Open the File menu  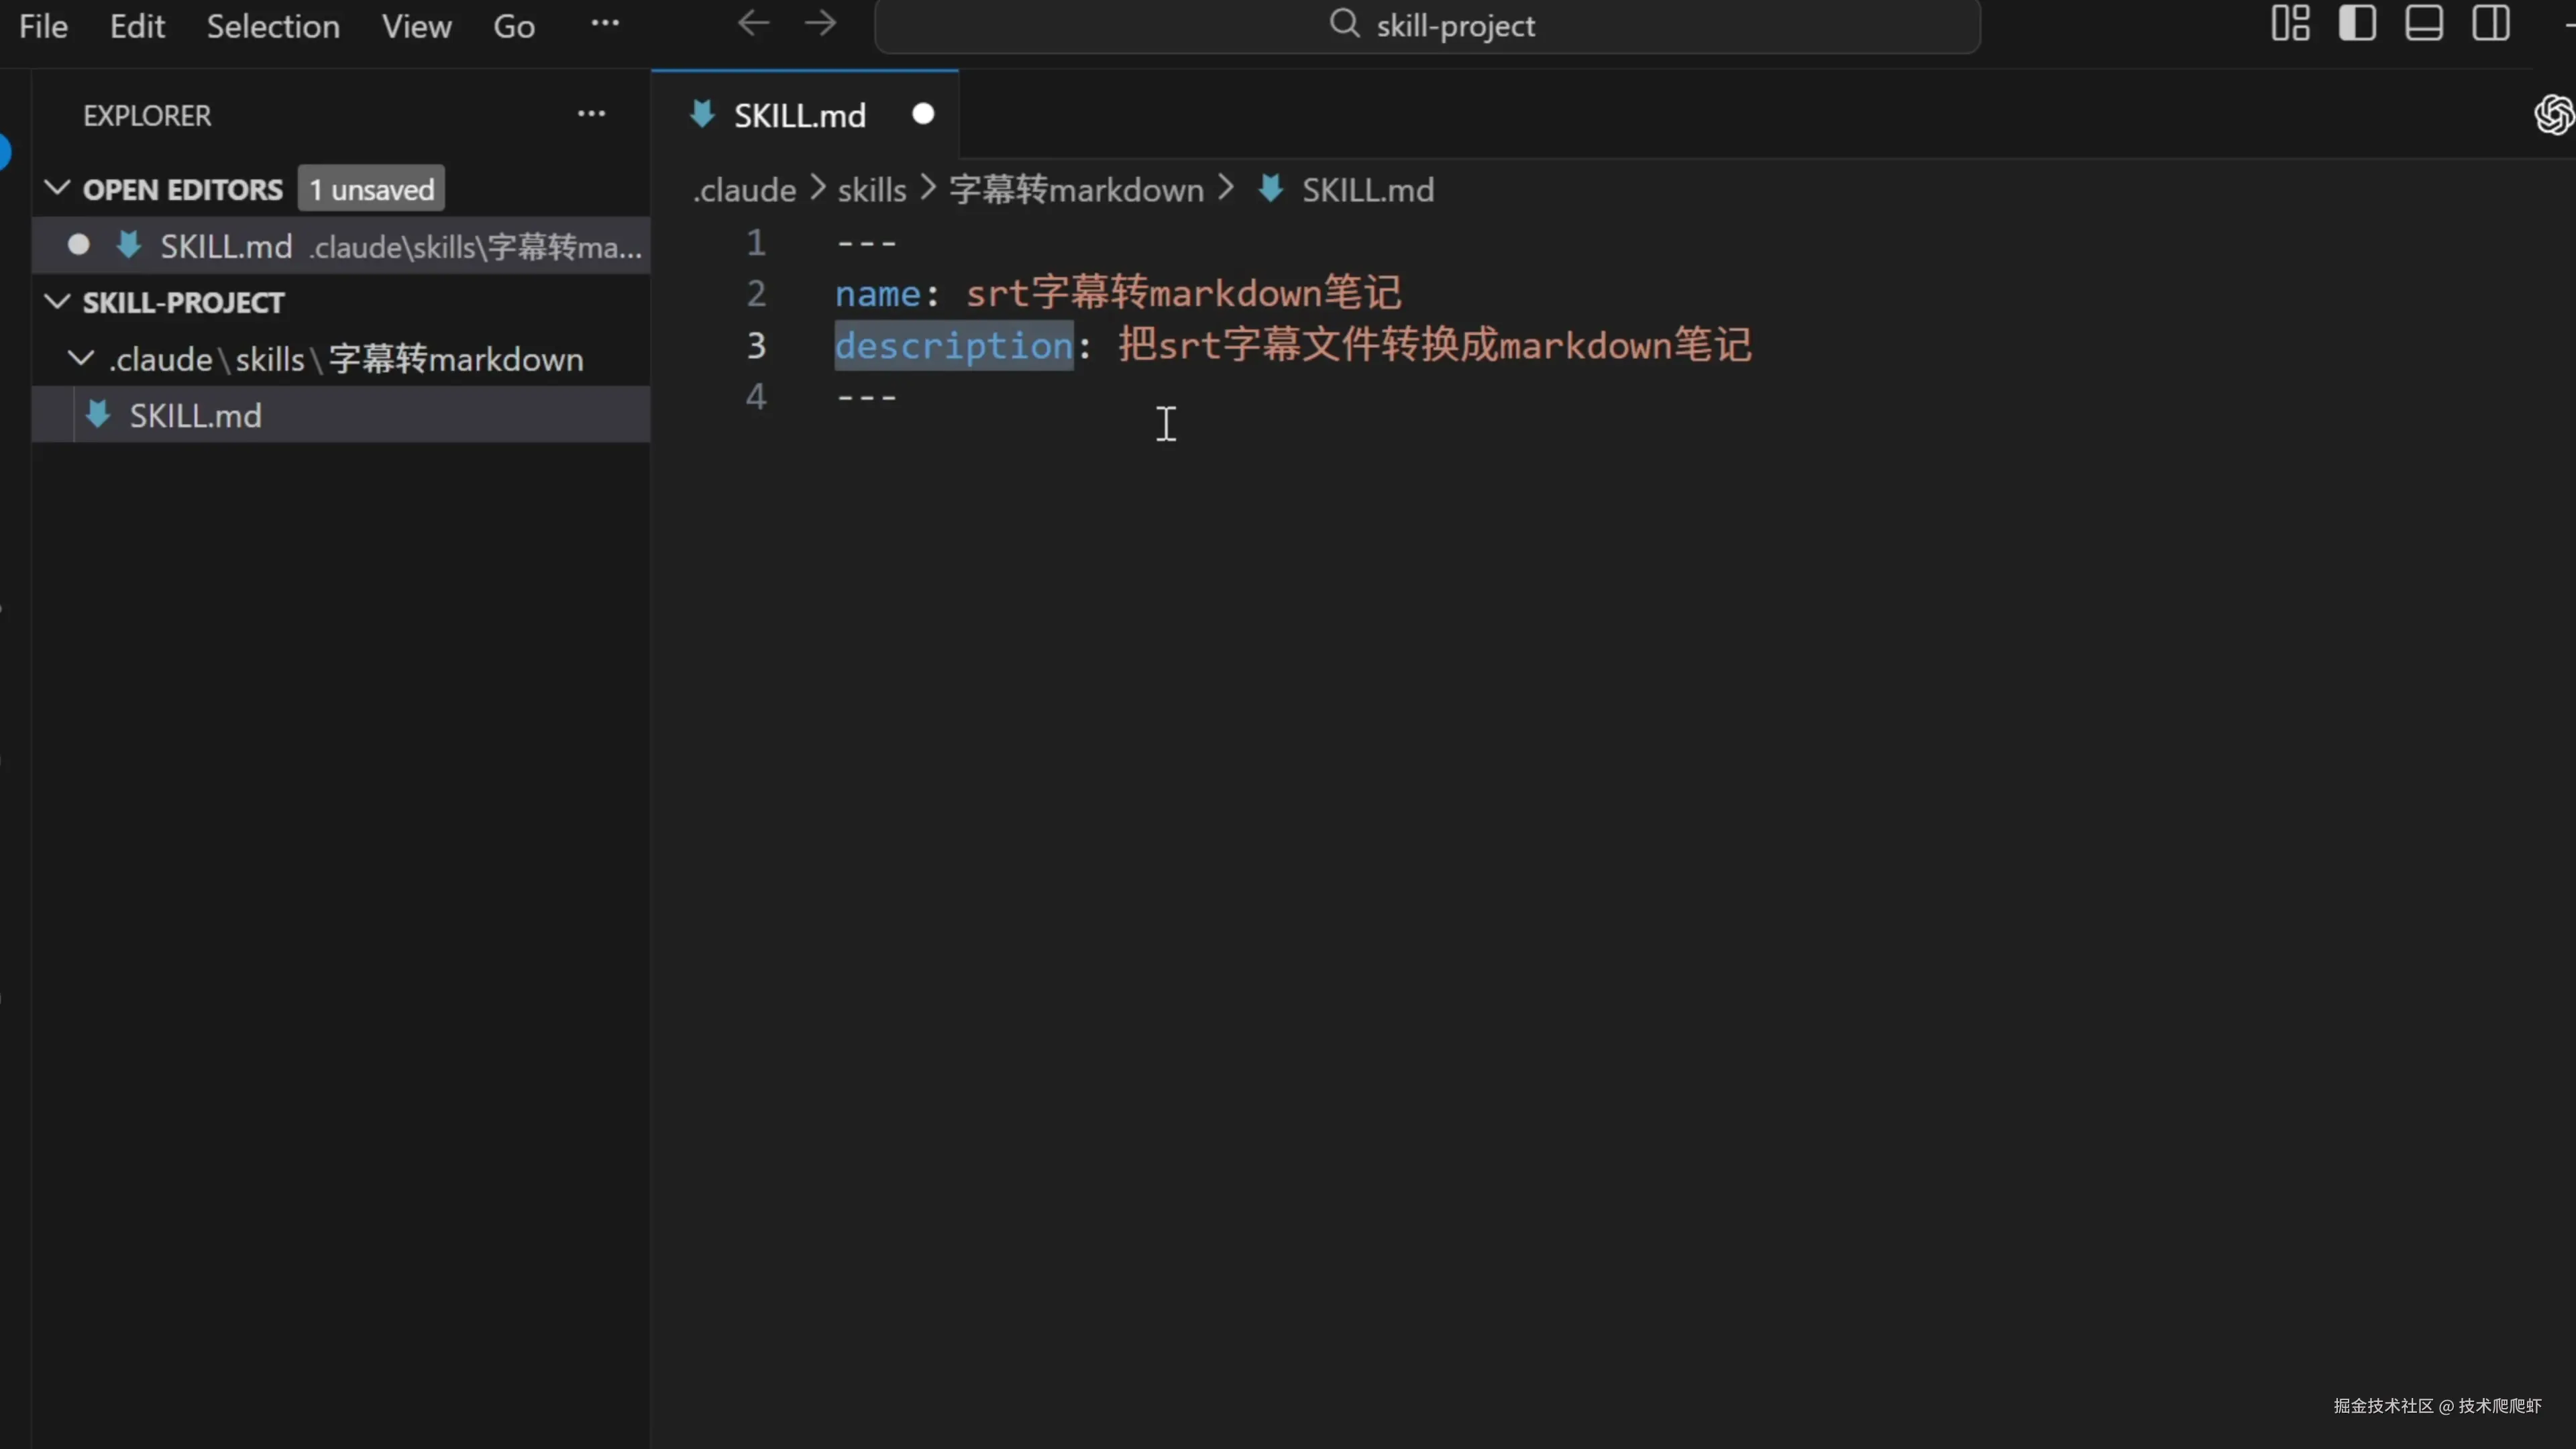(x=43, y=26)
